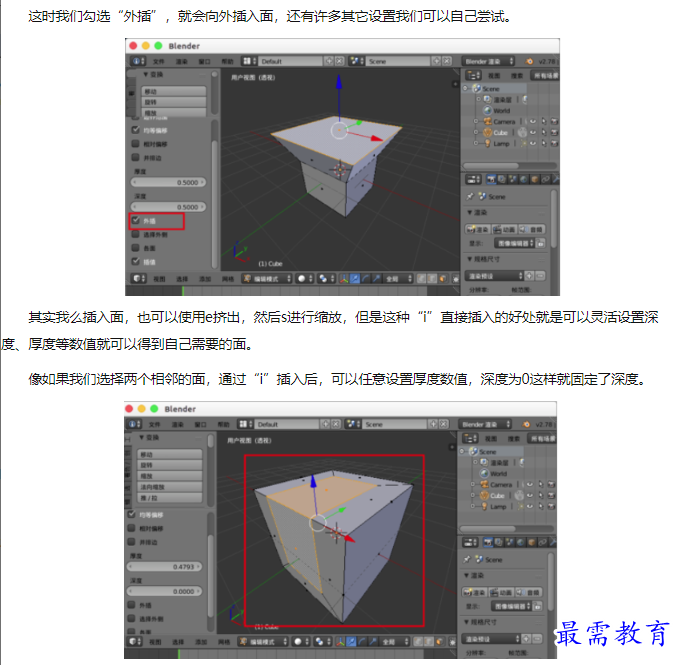Click 音频 button in lower properties
Viewport: 678px width, 665px height.
[528, 592]
